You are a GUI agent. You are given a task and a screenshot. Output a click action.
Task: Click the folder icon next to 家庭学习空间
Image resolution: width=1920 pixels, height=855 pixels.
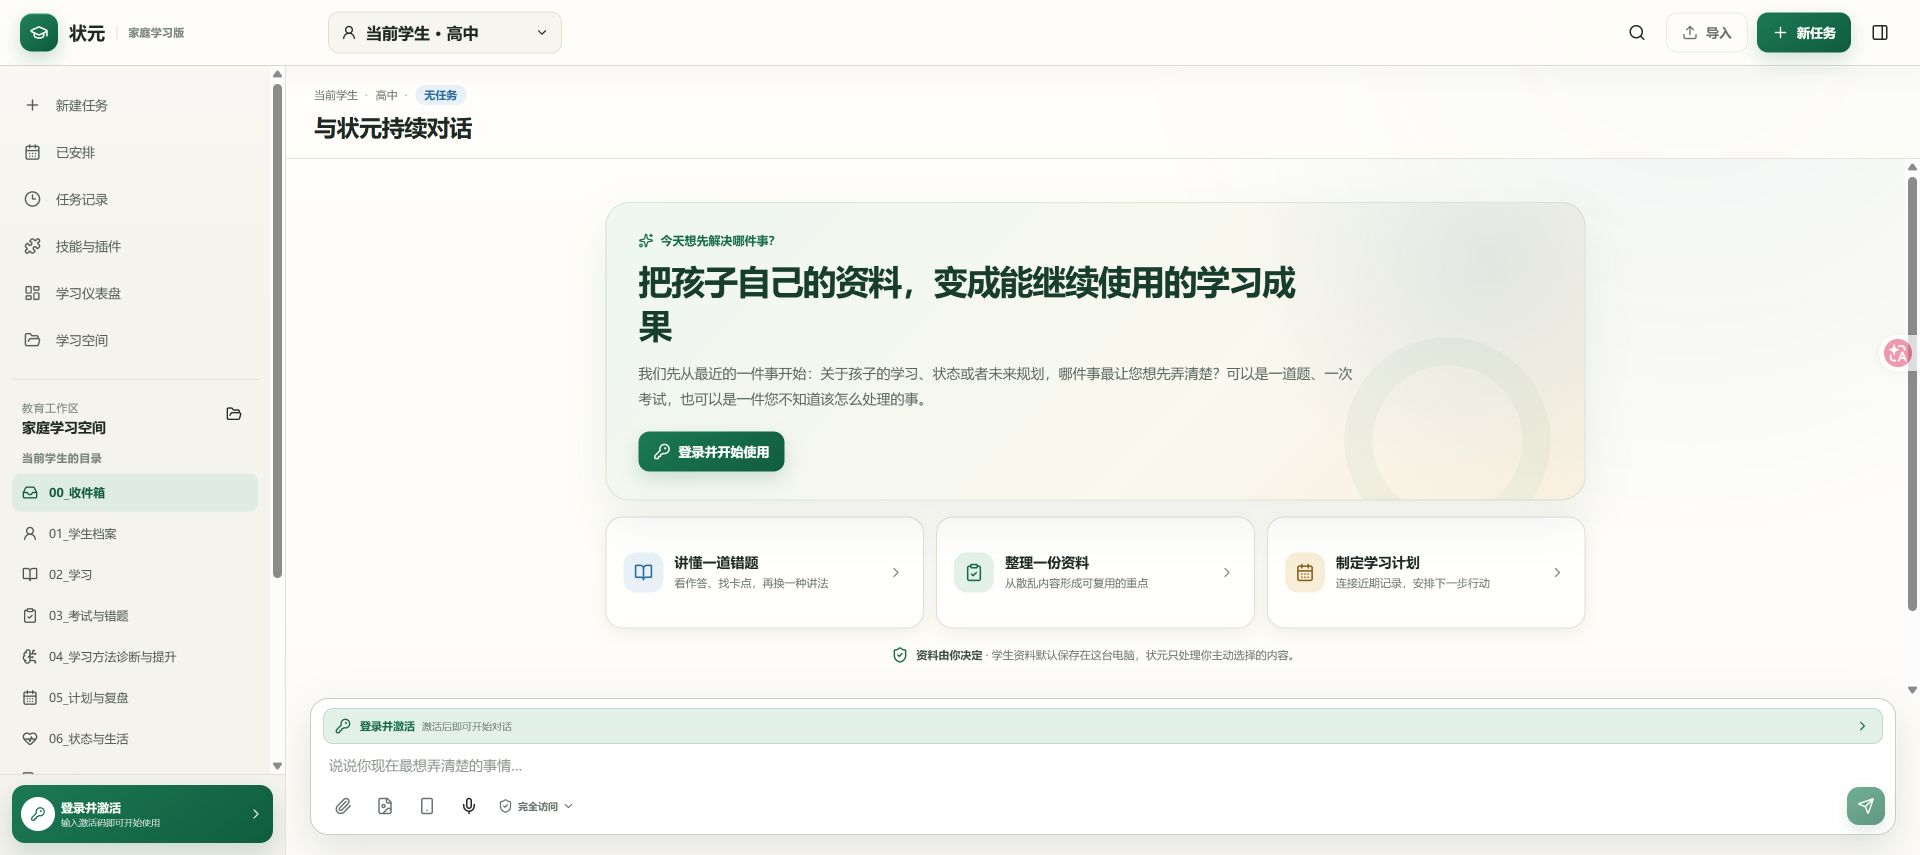(x=234, y=414)
